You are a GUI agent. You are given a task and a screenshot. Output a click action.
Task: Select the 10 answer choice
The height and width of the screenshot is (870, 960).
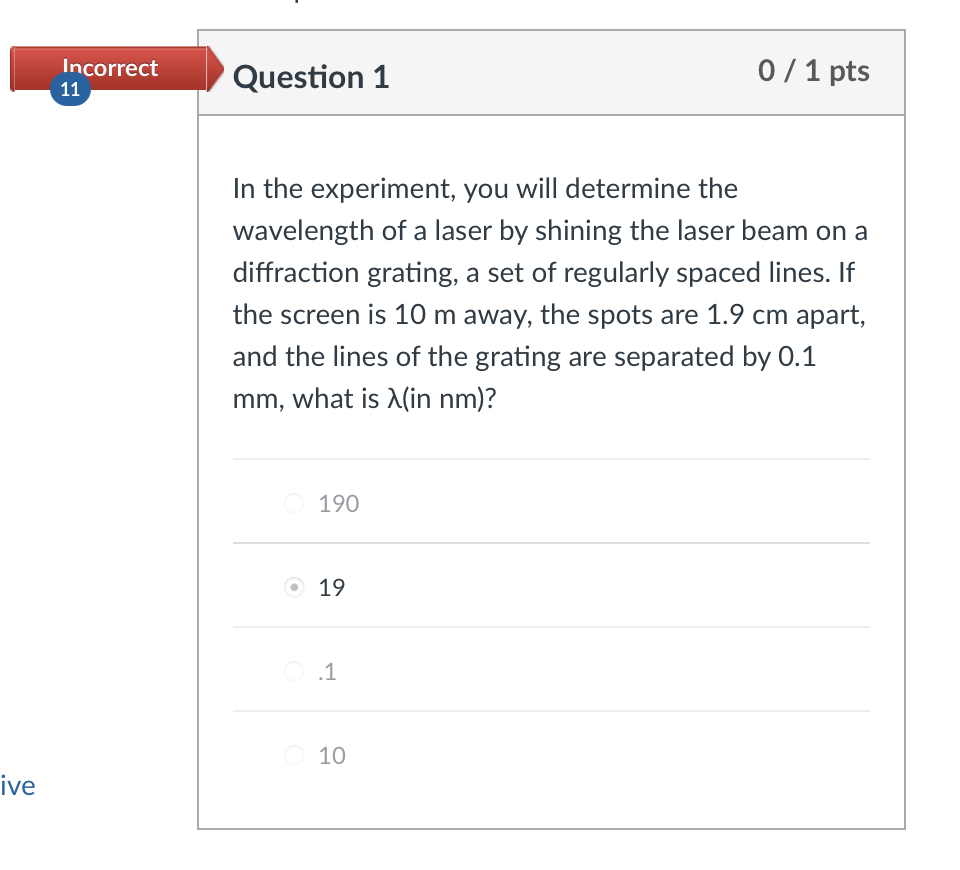(x=295, y=755)
